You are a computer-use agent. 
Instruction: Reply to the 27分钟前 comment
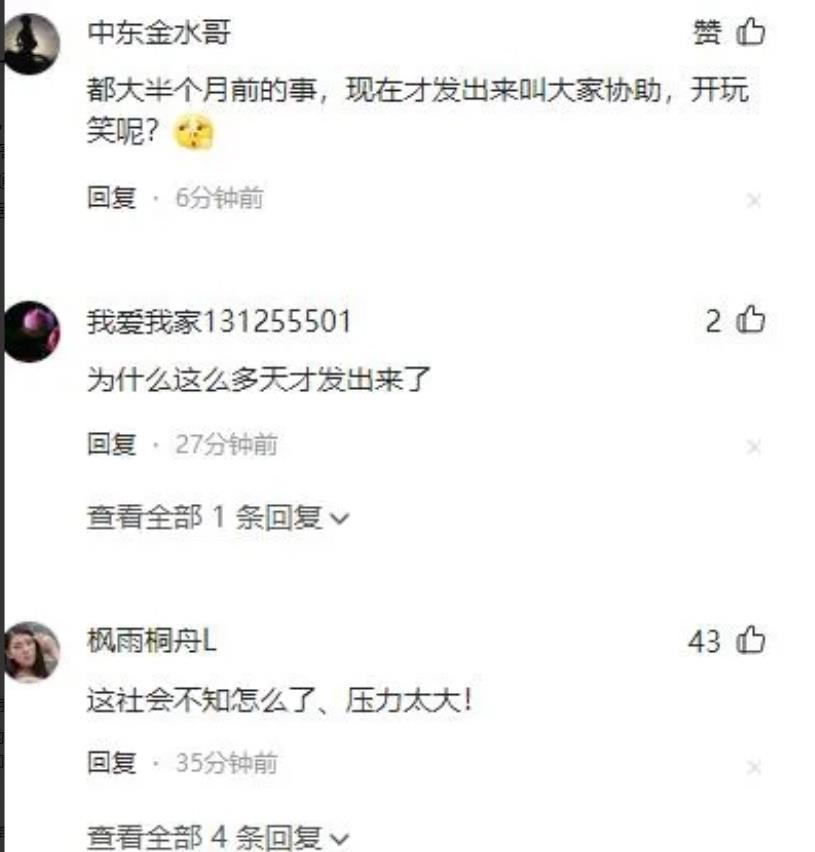pos(111,444)
